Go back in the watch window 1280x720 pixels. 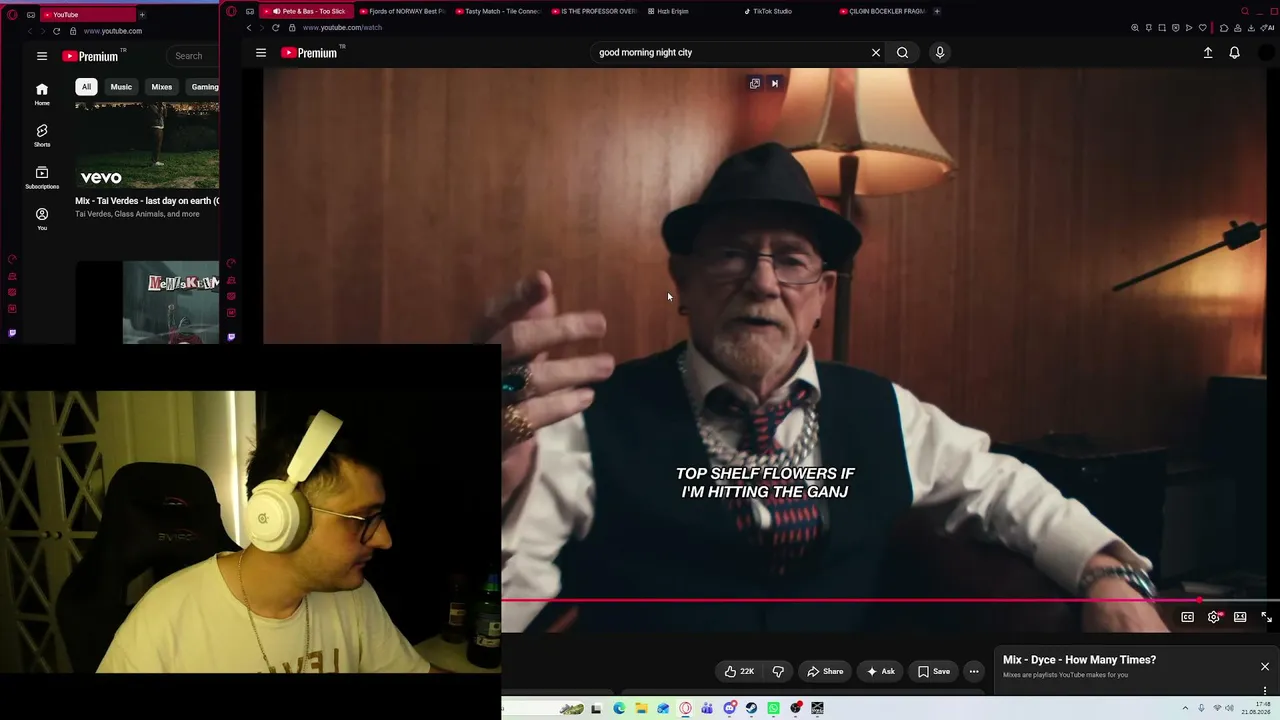[249, 28]
